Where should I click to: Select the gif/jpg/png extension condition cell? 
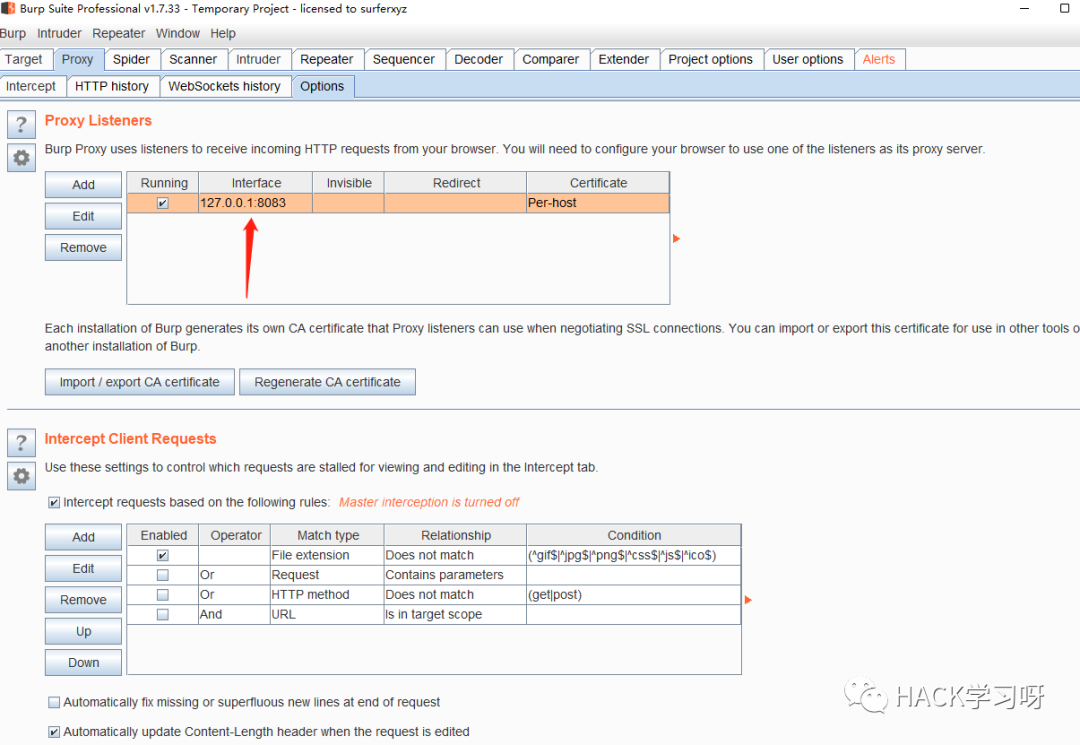(634, 555)
